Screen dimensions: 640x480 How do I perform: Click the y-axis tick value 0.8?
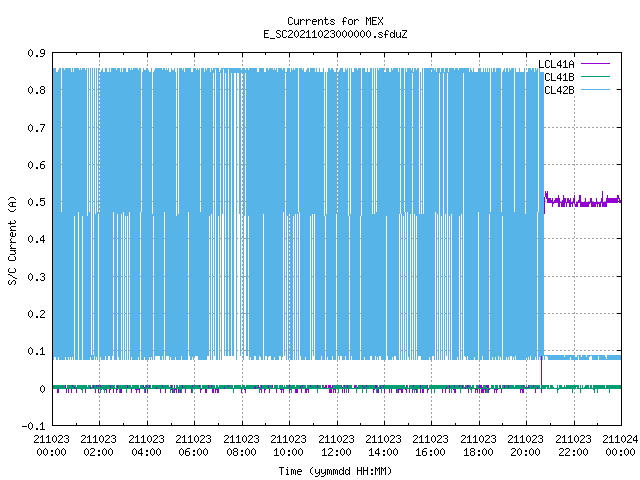36,90
